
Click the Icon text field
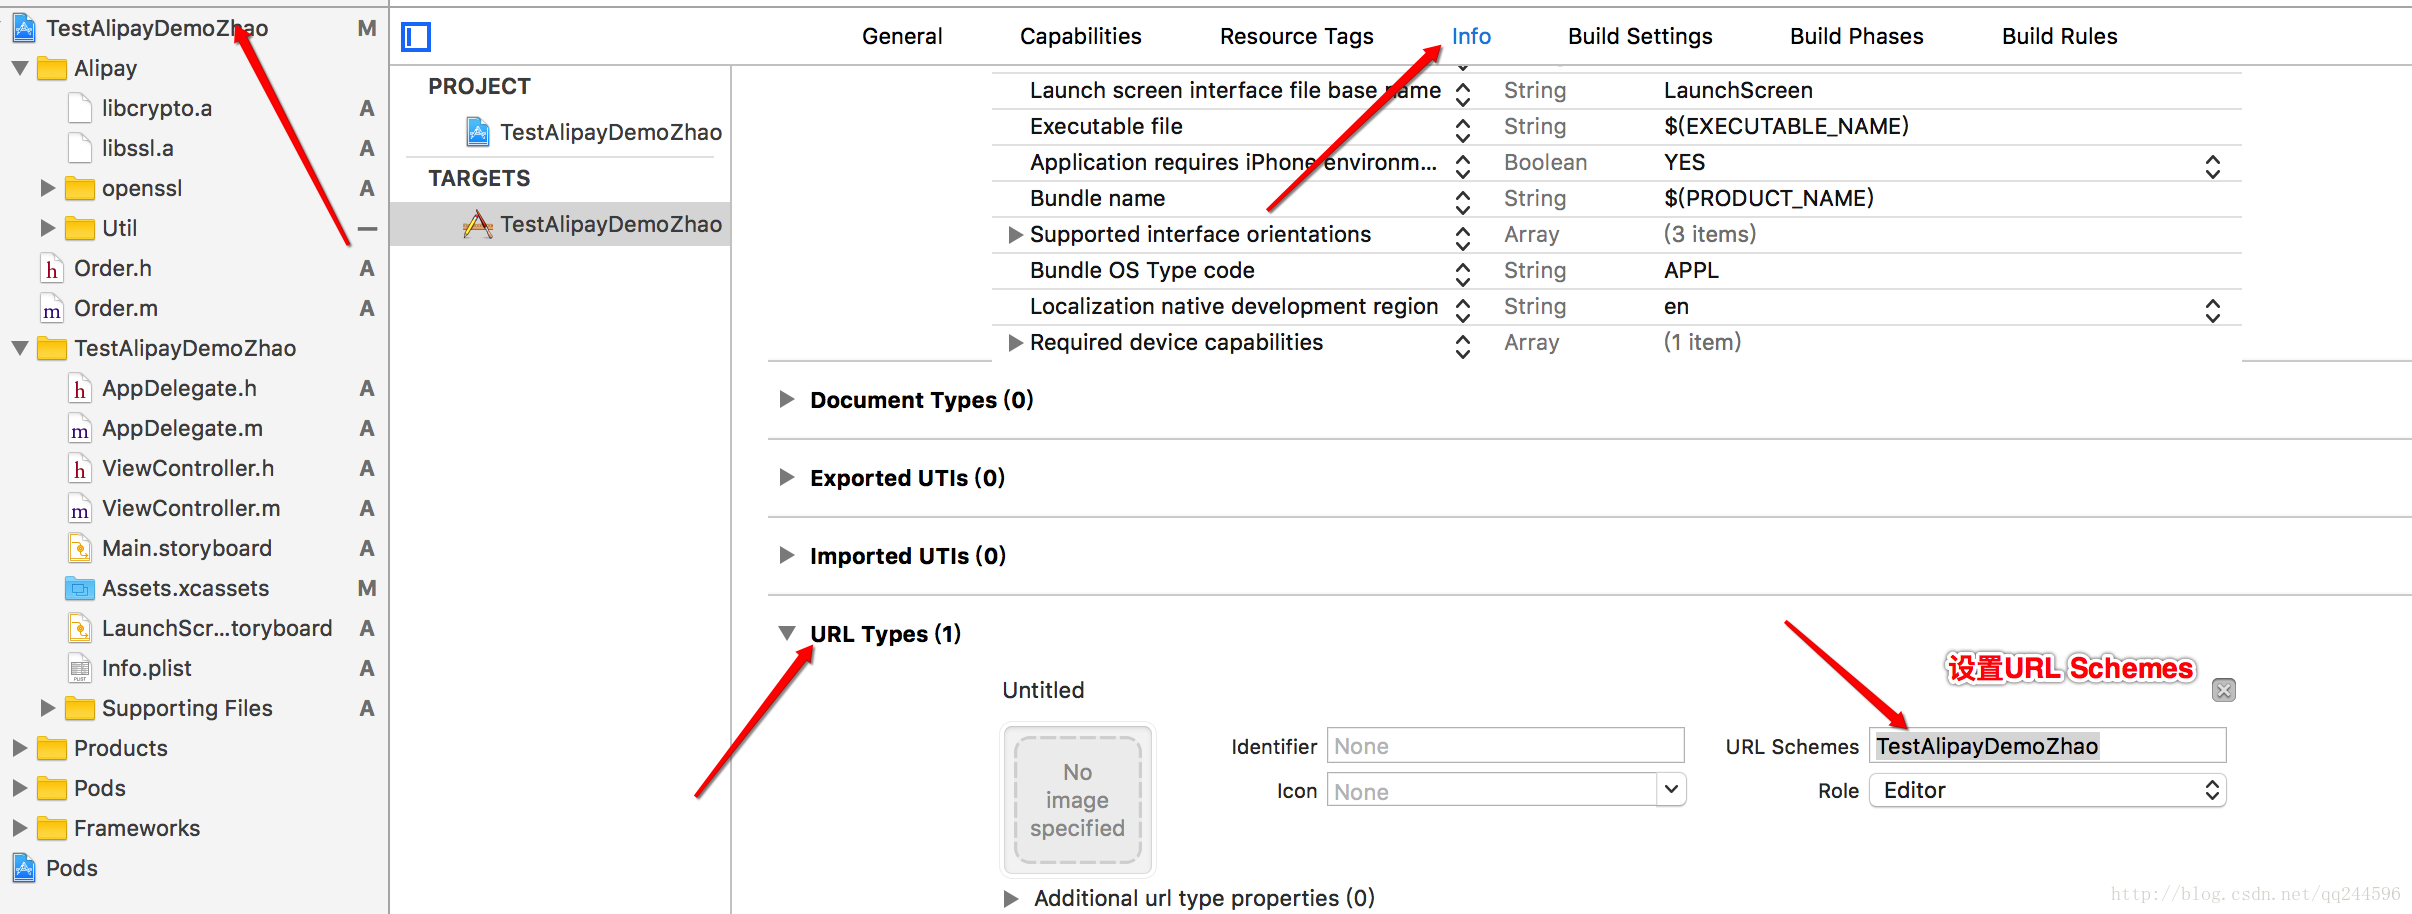[1491, 790]
